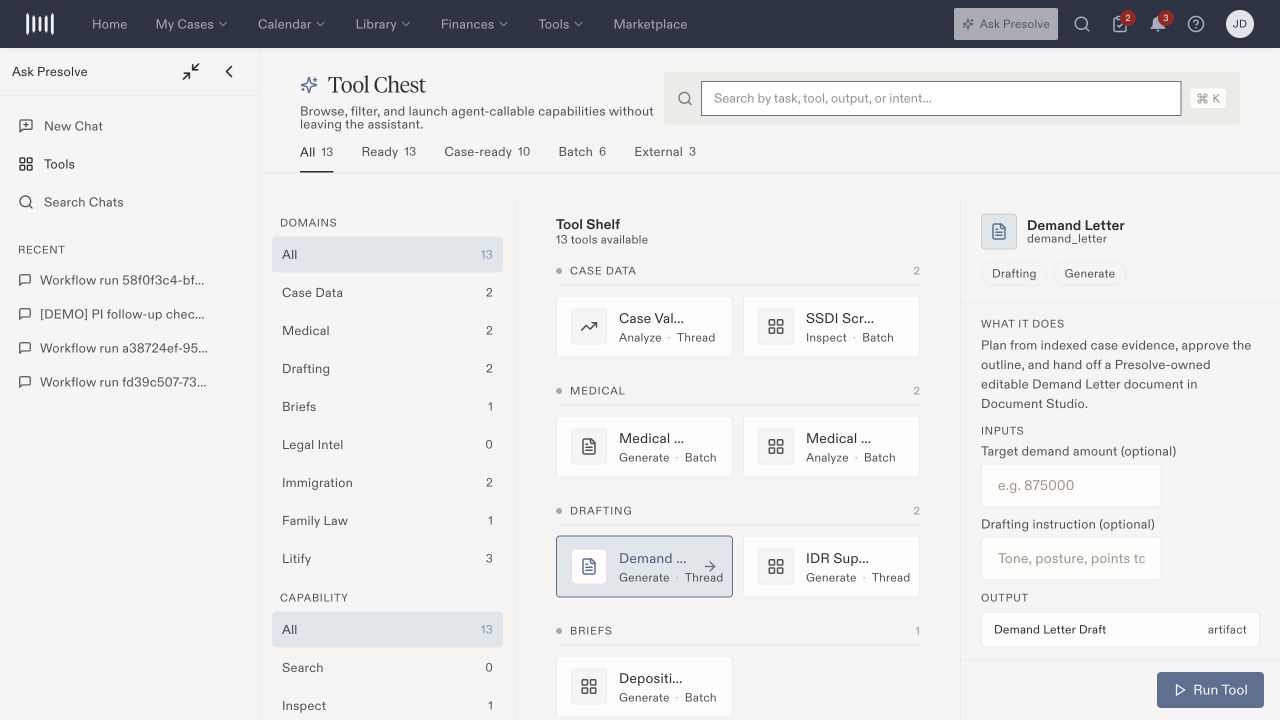Switch to the External tab

coord(665,152)
